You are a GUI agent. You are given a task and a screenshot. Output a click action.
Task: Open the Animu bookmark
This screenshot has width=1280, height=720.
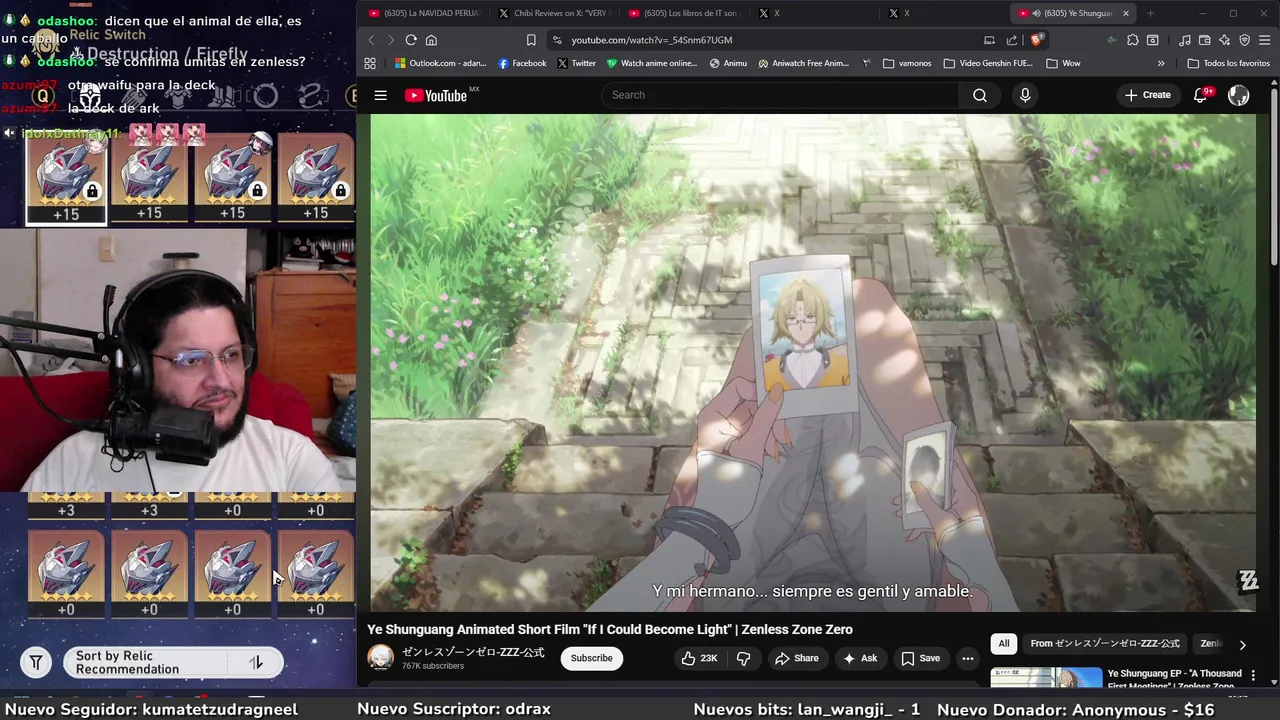[x=728, y=63]
